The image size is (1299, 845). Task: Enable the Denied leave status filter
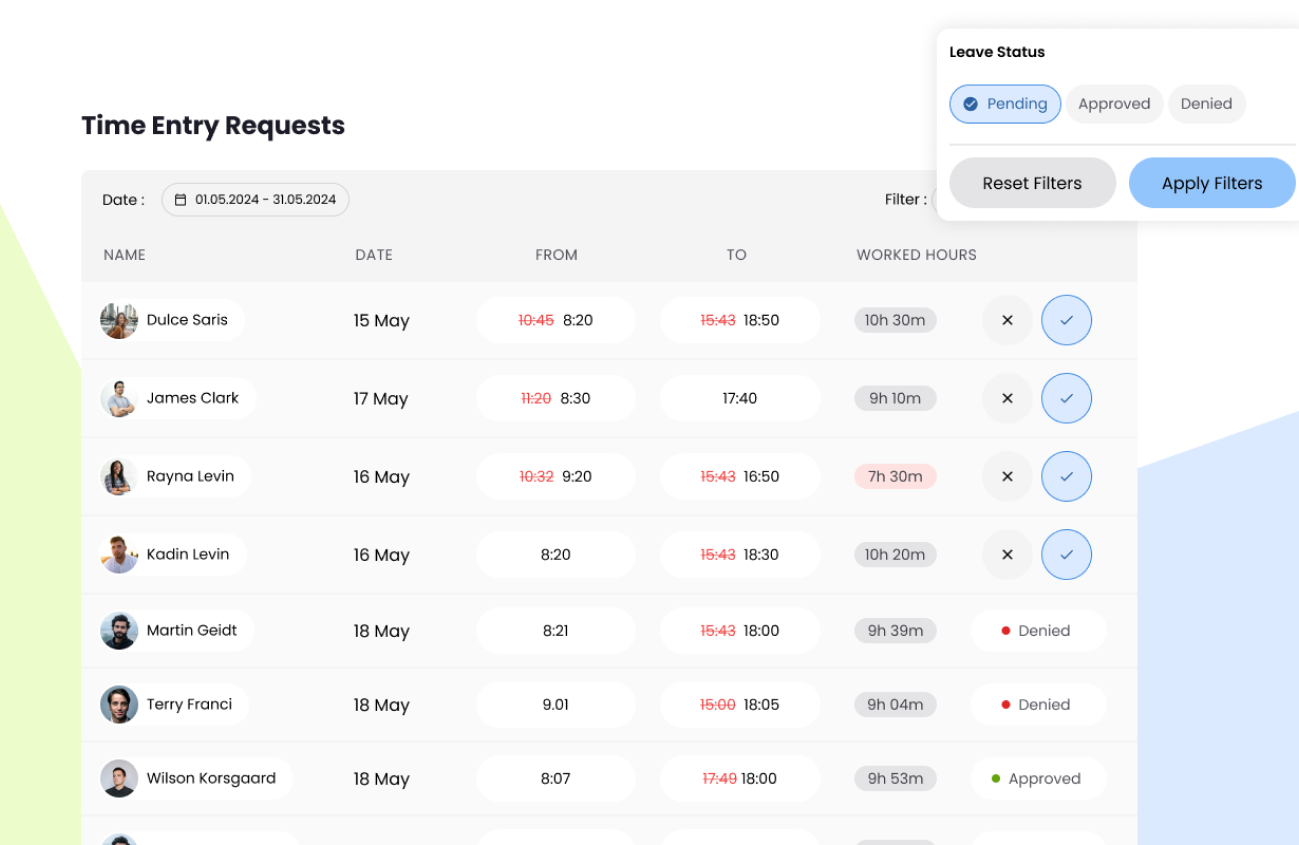click(x=1207, y=104)
